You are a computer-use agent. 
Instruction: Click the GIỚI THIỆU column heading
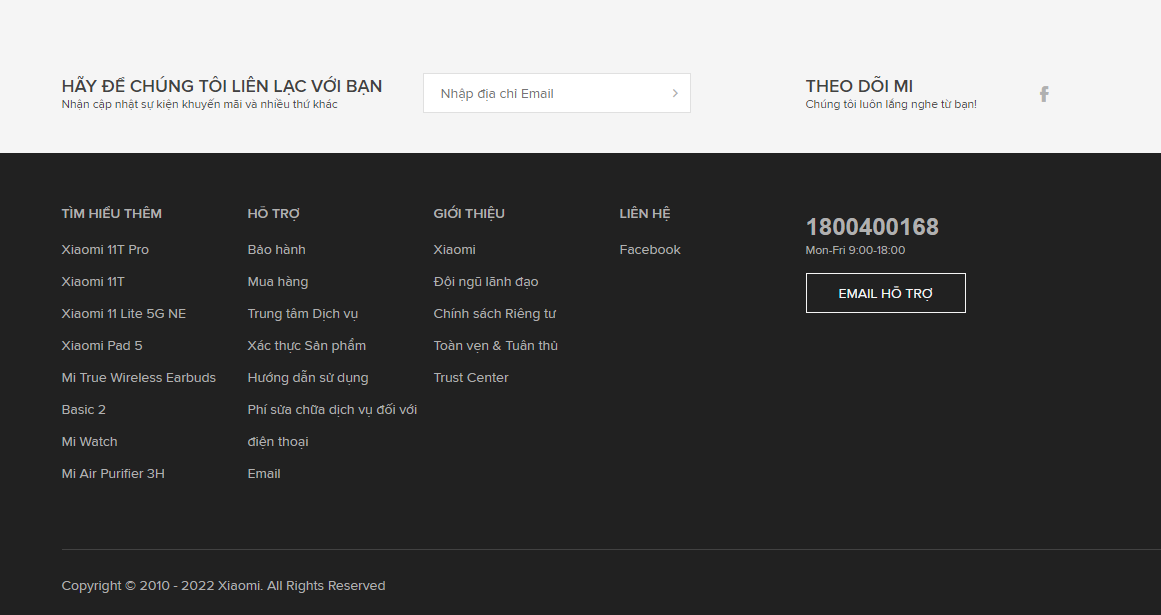click(469, 213)
